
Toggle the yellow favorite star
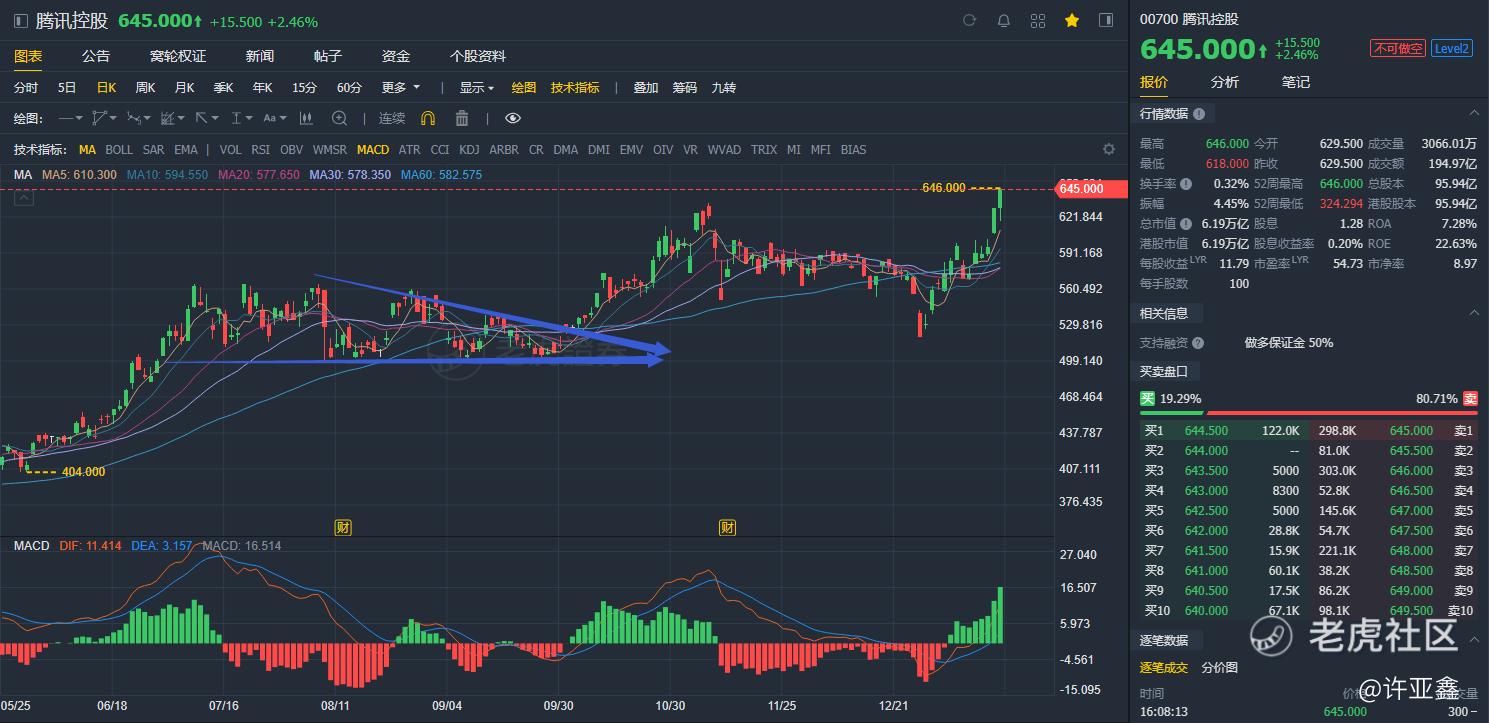(1071, 20)
